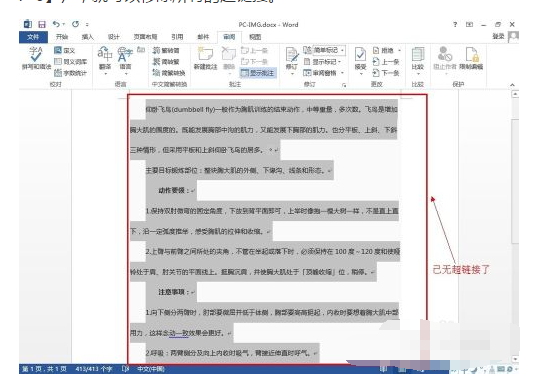This screenshot has width=554, height=386.
Task: Click the user account avatar picture
Action: click(x=513, y=36)
